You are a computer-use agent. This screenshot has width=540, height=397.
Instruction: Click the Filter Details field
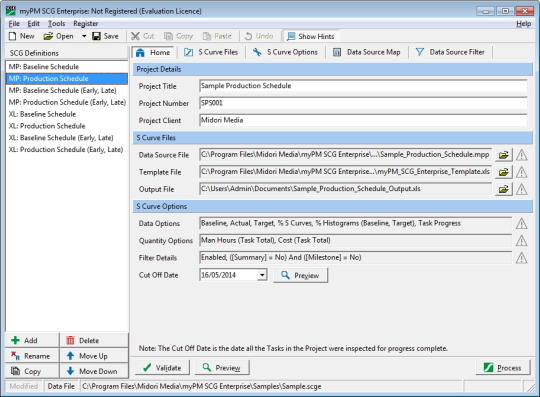click(x=355, y=258)
